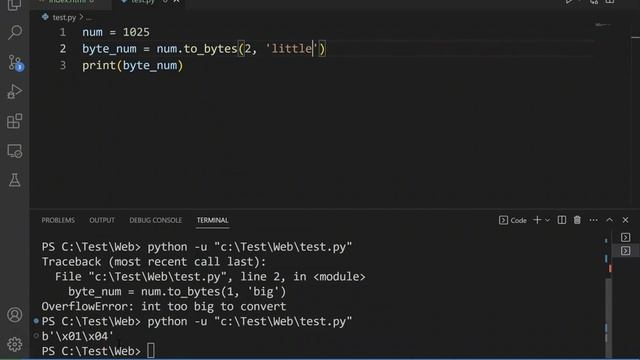
Task: Open the Testing flask view
Action: tap(15, 180)
